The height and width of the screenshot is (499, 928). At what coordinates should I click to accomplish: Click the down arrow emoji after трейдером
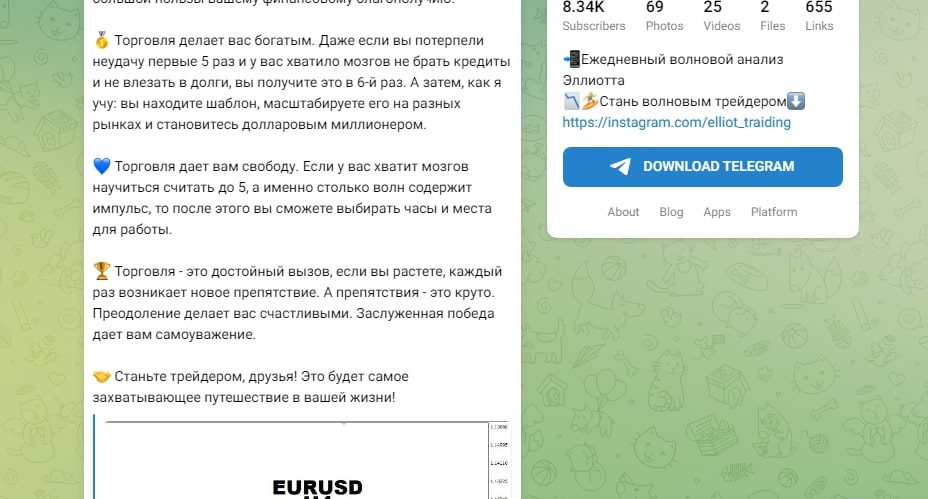[796, 101]
